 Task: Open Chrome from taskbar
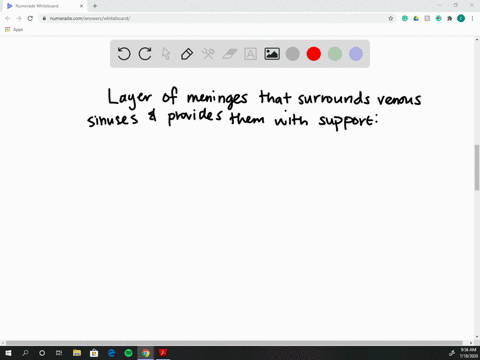(146, 353)
